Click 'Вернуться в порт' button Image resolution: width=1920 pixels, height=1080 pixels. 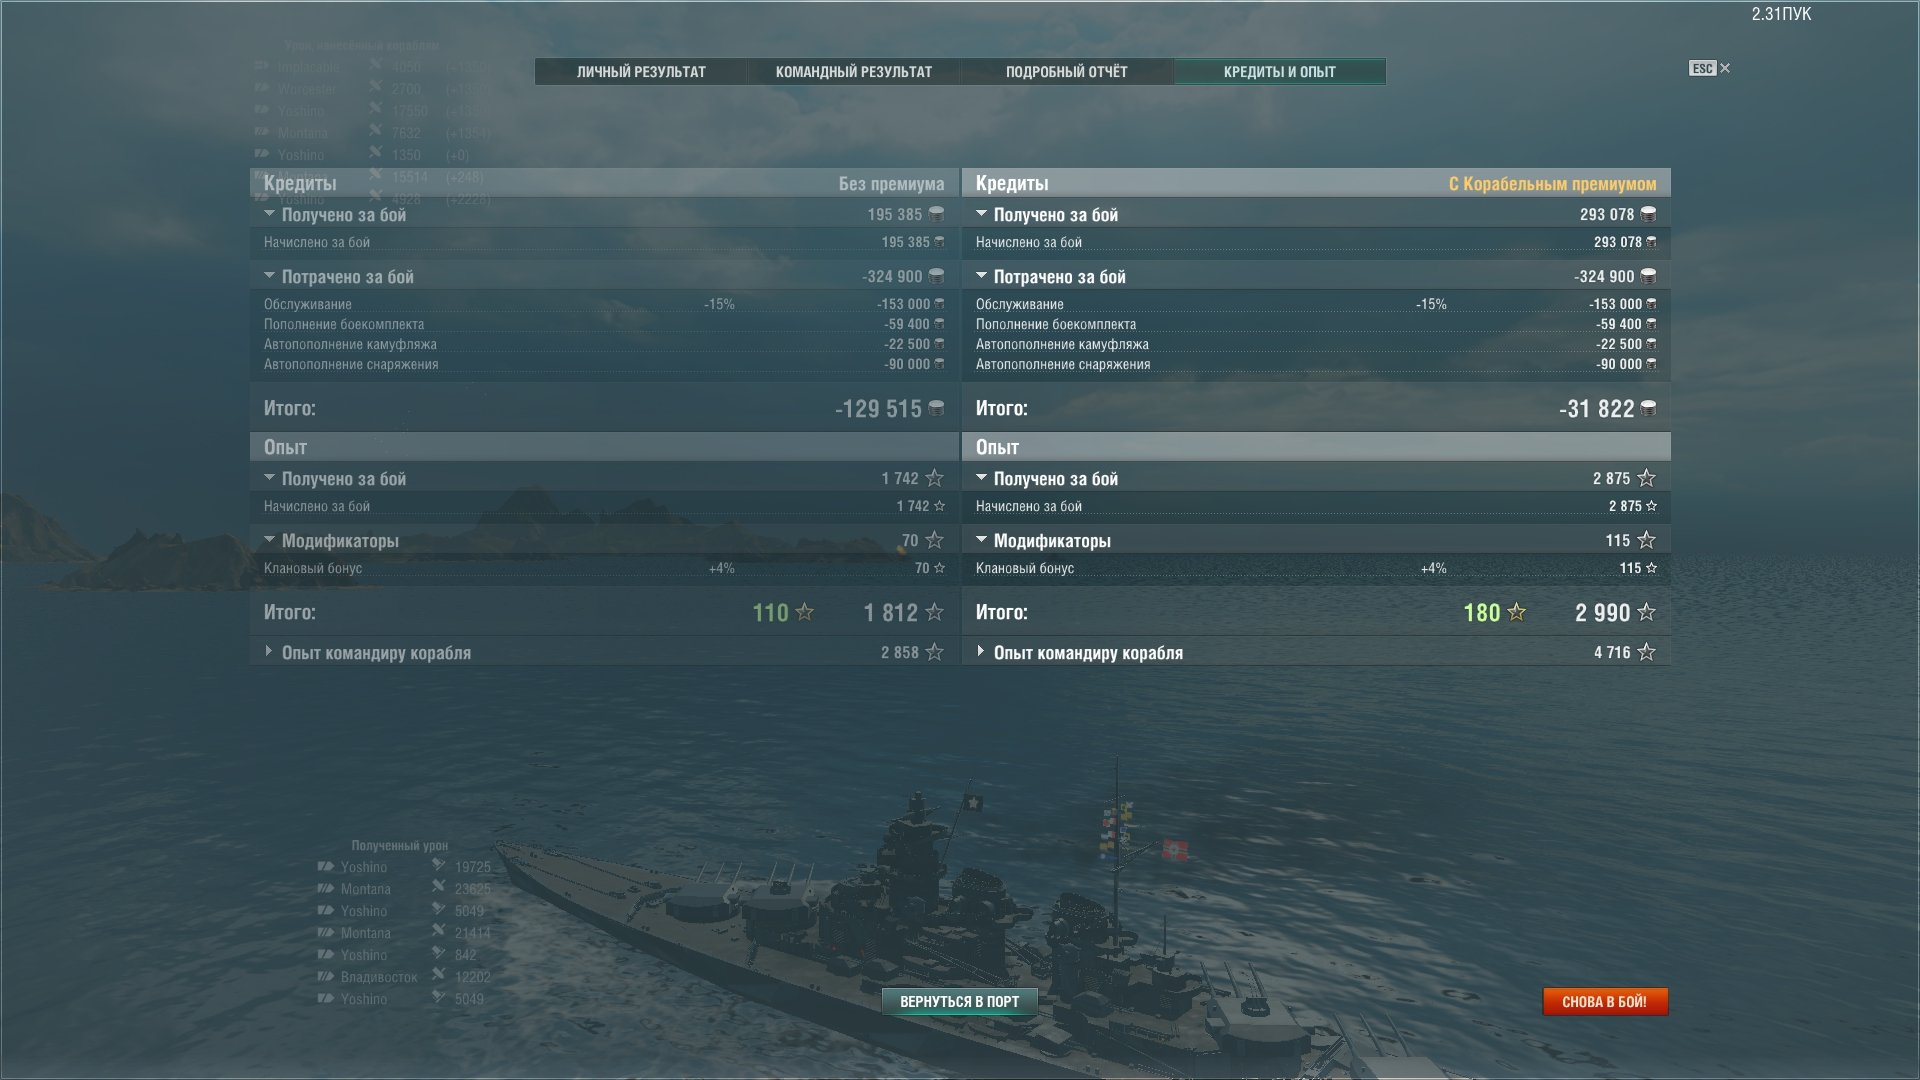[x=959, y=1001]
